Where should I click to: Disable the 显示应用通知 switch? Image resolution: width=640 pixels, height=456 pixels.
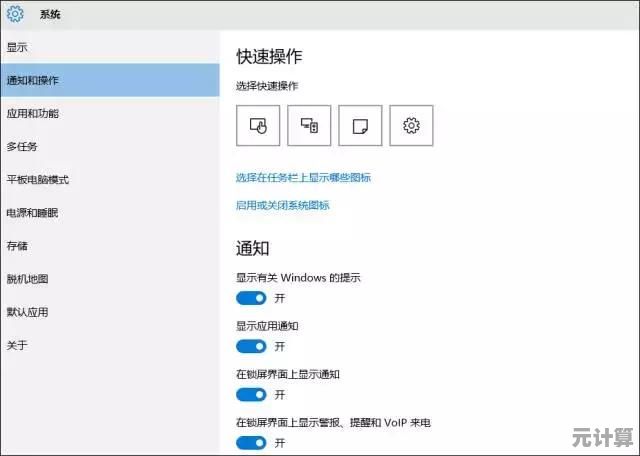click(x=251, y=346)
